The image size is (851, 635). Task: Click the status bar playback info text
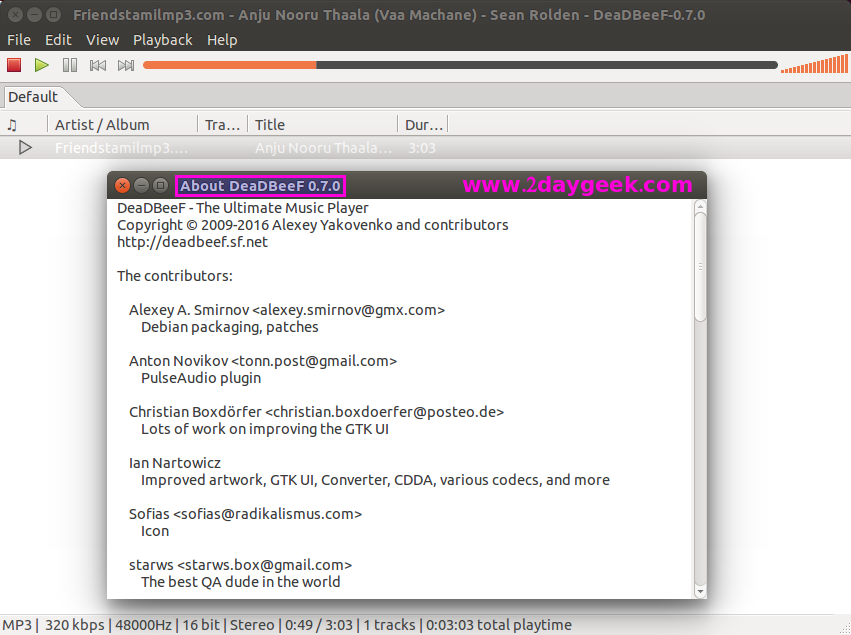287,625
